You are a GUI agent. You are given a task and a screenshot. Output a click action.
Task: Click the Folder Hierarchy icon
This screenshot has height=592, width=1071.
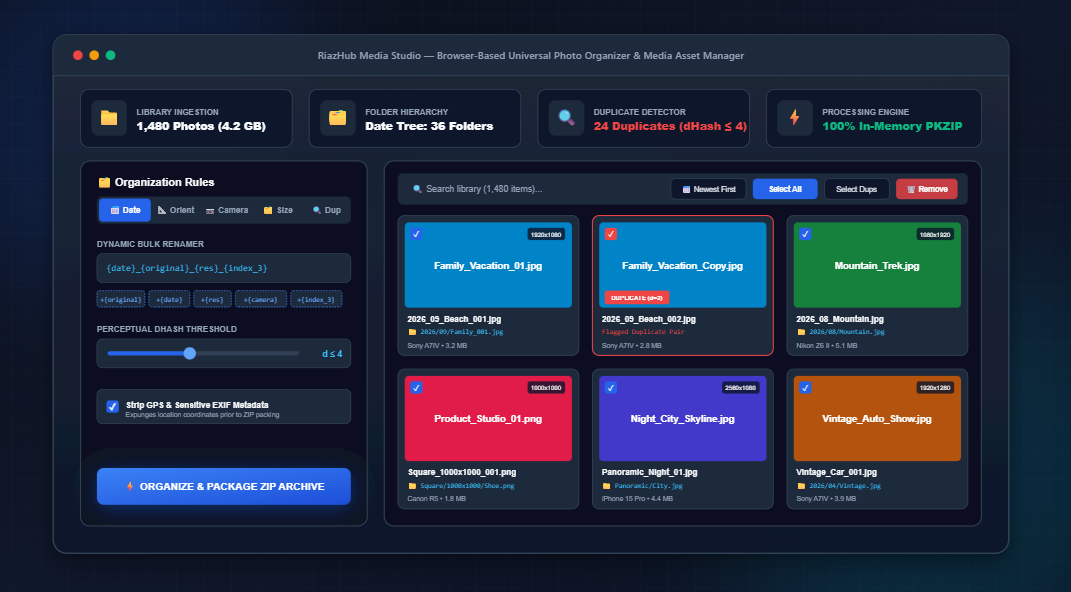(x=337, y=118)
